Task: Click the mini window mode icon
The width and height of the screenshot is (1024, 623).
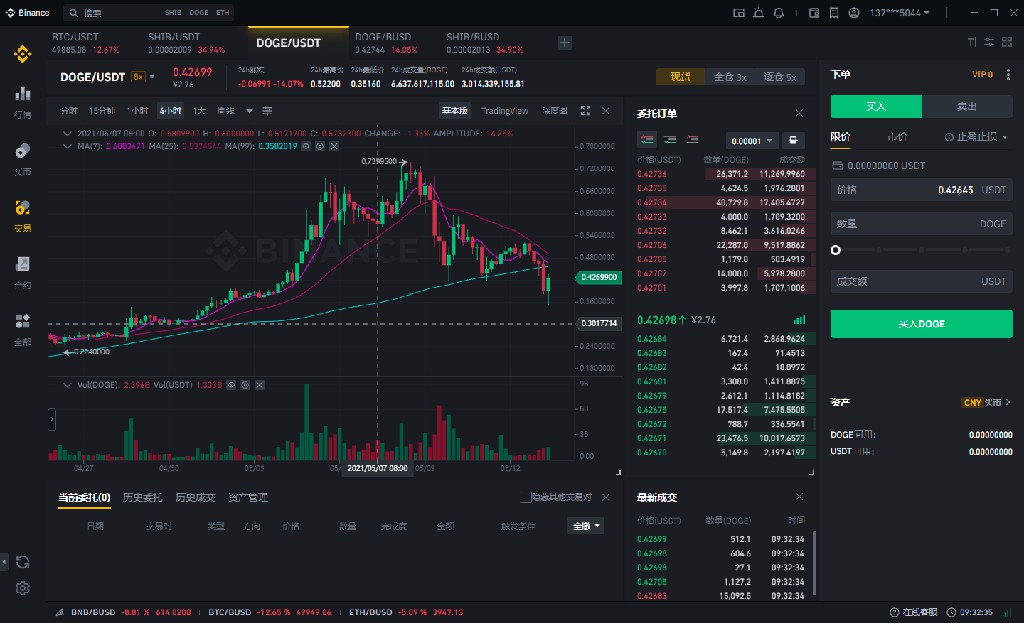Action: 739,12
